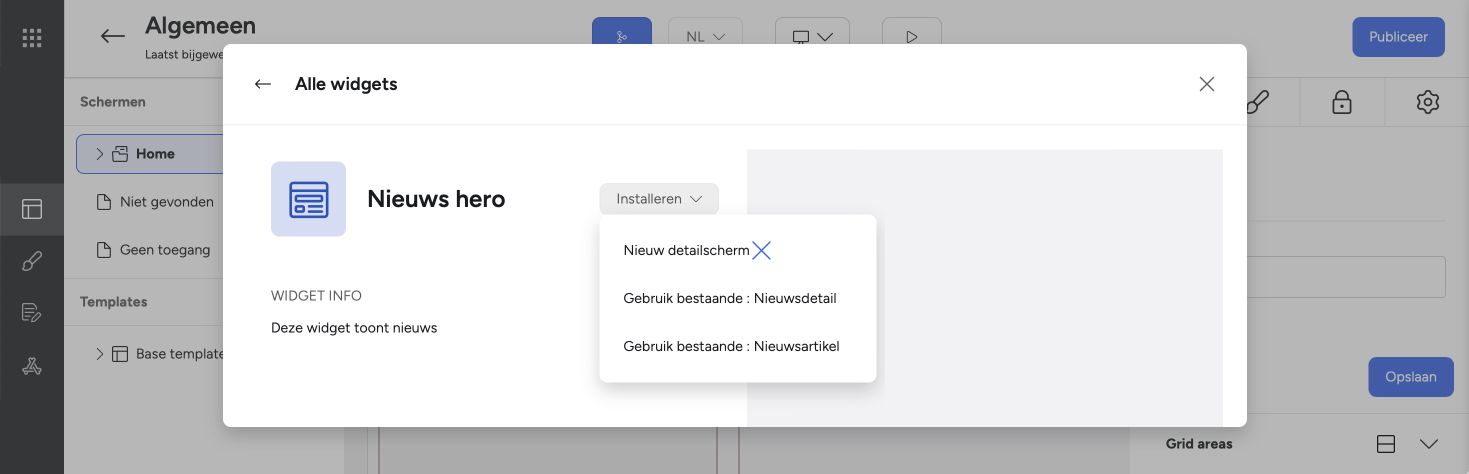
Task: Click the Publiceer button
Action: 1398,37
